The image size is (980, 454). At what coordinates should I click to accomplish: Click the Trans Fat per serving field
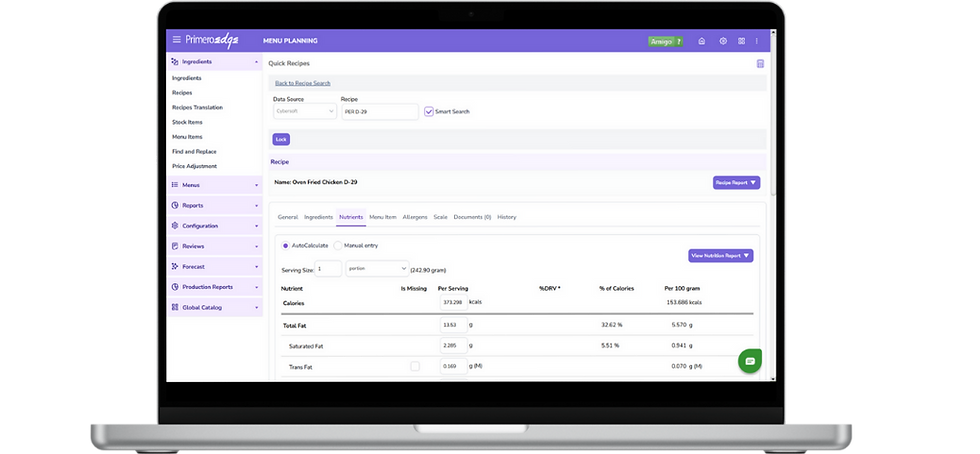[x=453, y=366]
